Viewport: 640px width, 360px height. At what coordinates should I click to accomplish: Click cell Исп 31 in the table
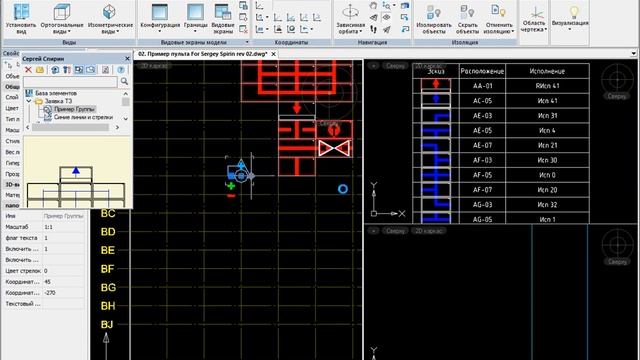pyautogui.click(x=547, y=116)
